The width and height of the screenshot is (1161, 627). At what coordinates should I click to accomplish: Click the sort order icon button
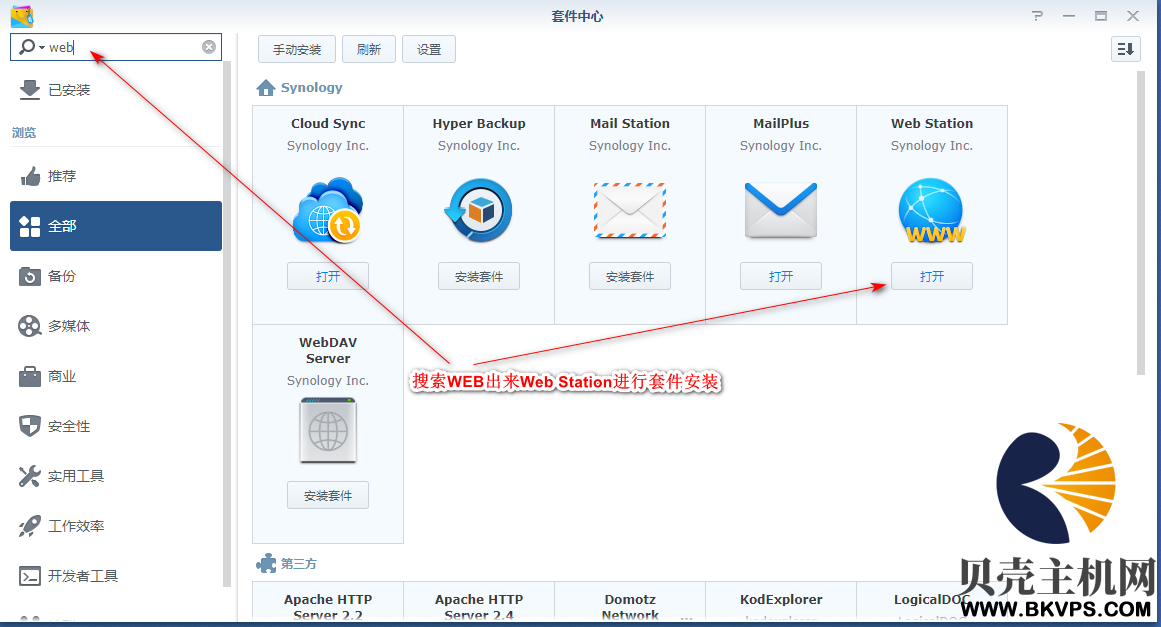point(1125,50)
